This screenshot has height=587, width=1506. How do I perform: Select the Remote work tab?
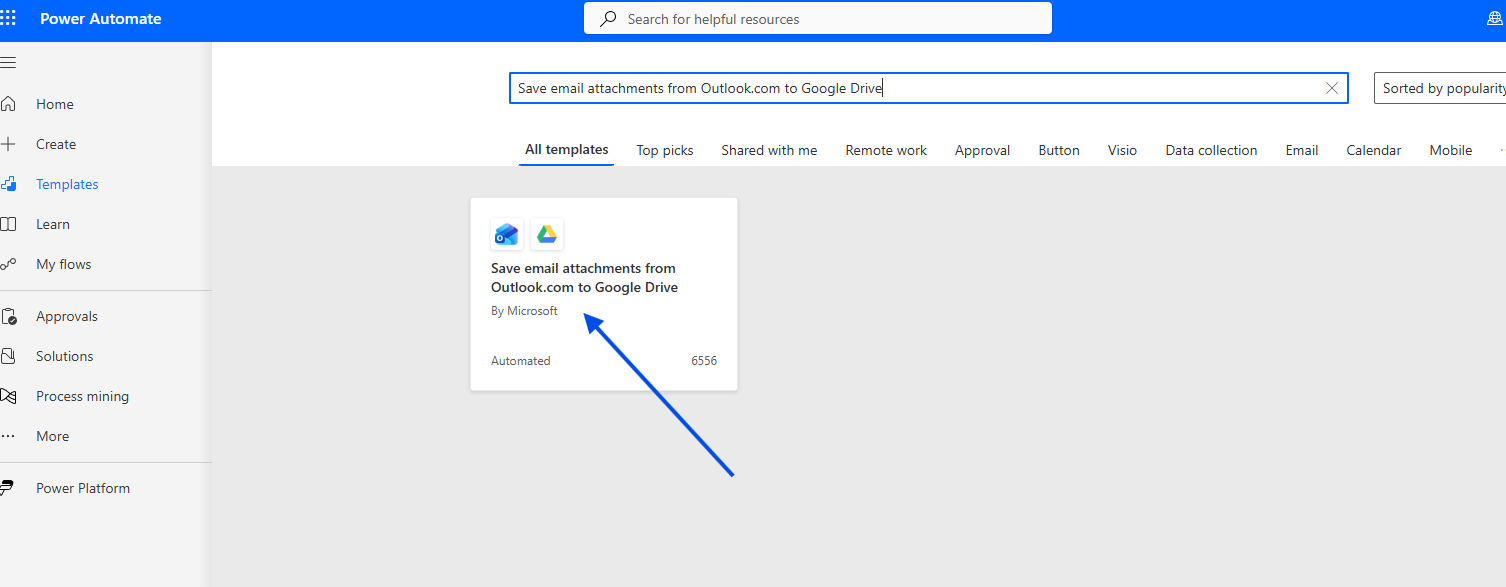885,150
